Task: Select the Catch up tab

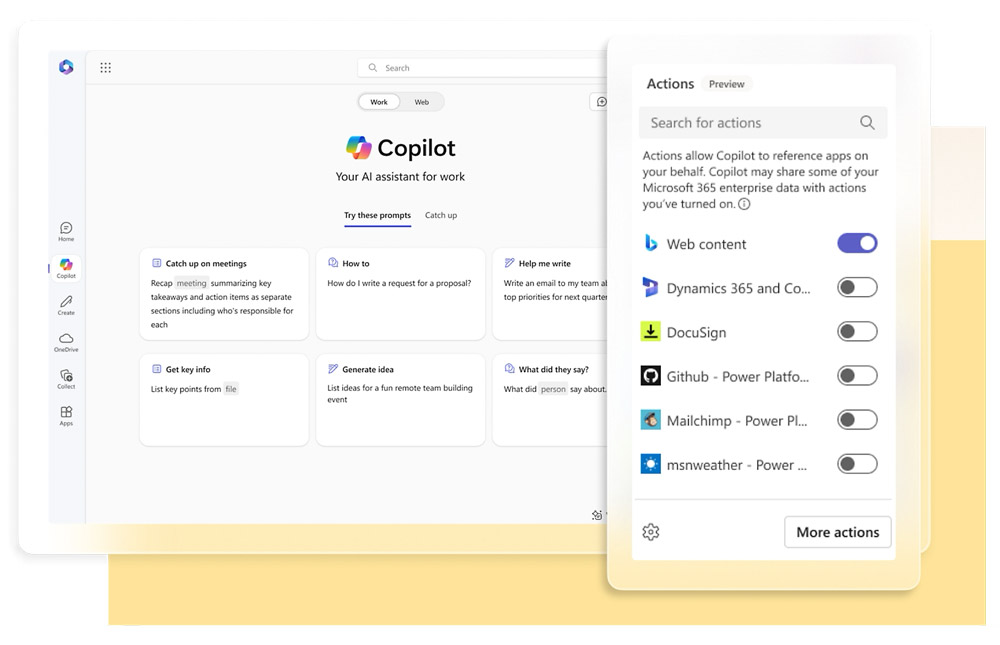Action: click(441, 216)
